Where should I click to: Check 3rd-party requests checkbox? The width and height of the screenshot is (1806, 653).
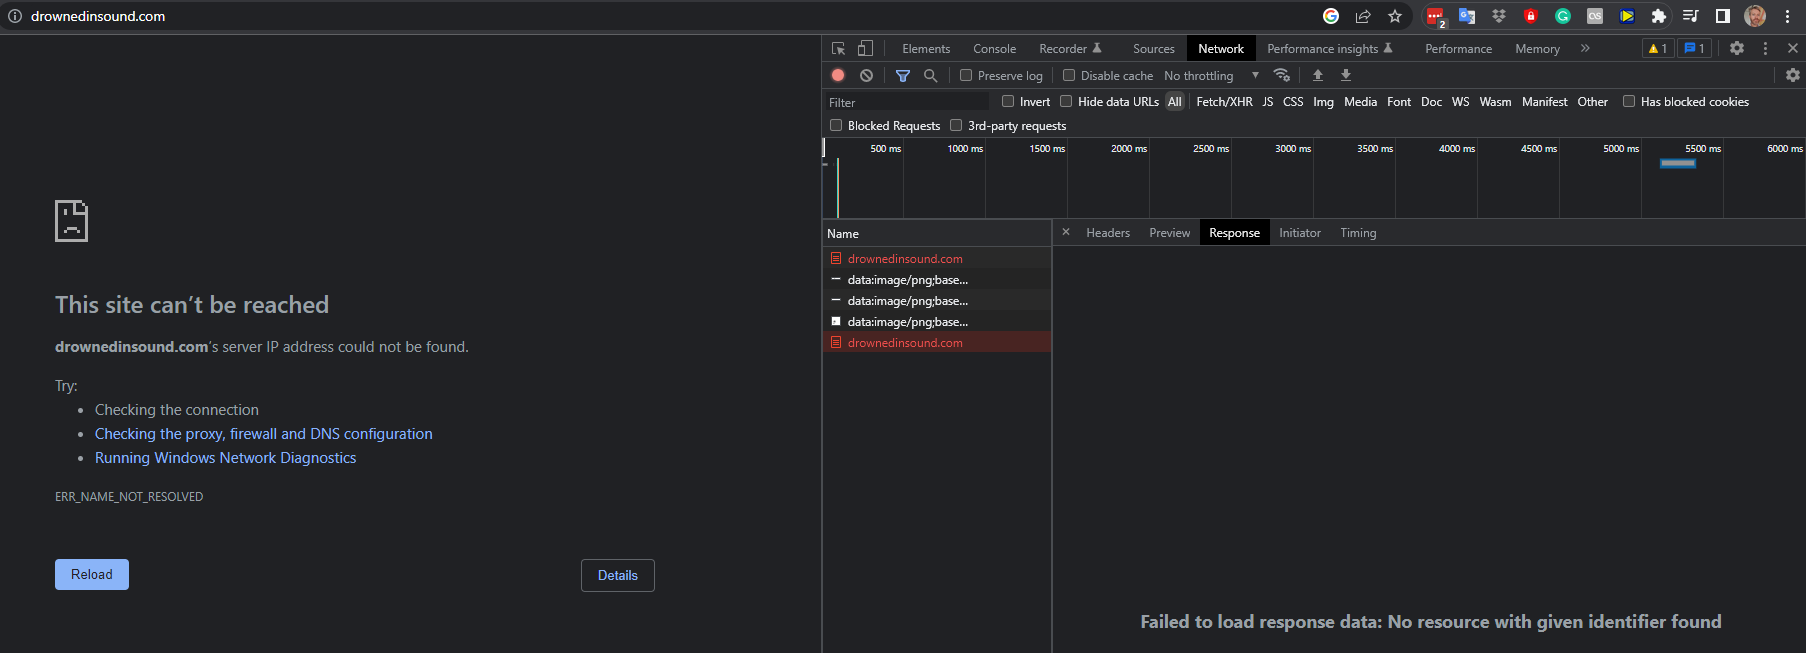tap(956, 125)
